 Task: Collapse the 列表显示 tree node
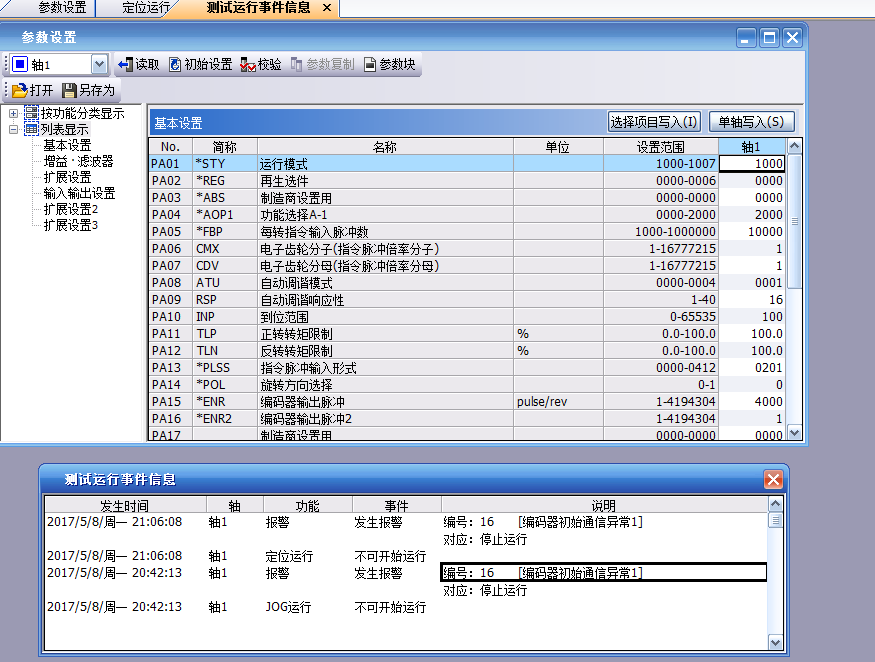(14, 129)
